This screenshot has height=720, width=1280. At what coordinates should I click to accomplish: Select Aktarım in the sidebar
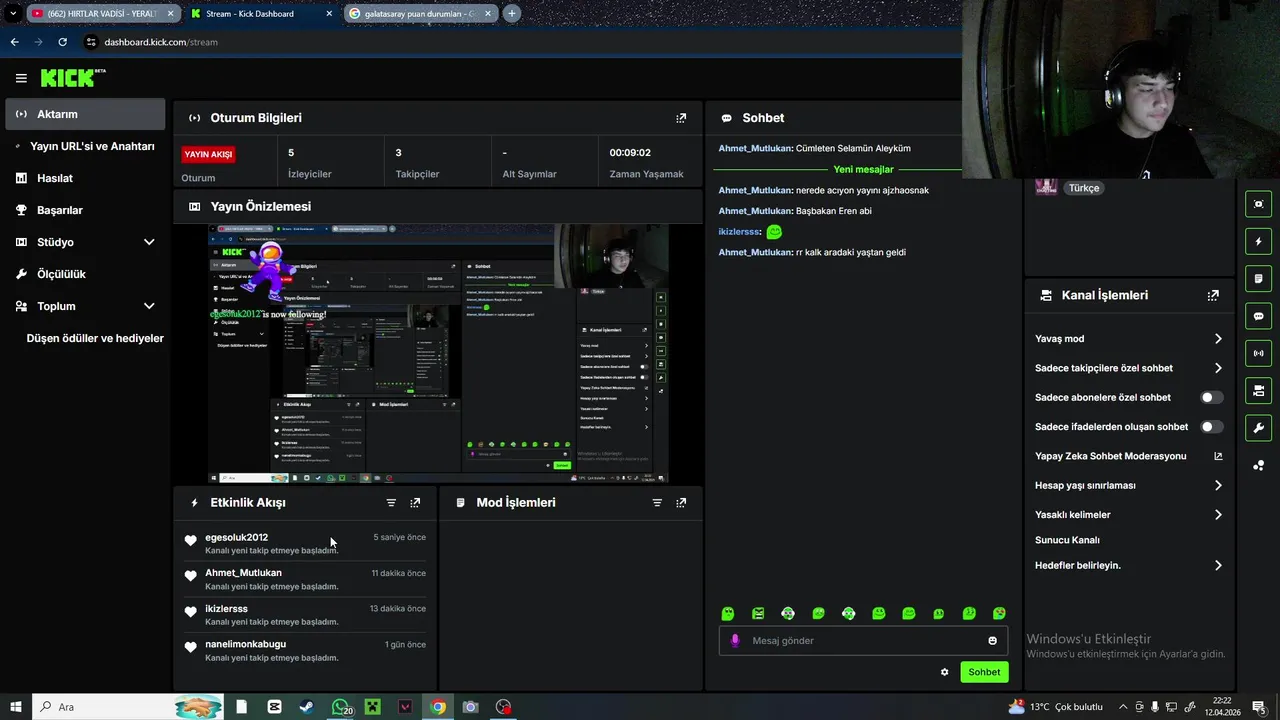tap(85, 114)
